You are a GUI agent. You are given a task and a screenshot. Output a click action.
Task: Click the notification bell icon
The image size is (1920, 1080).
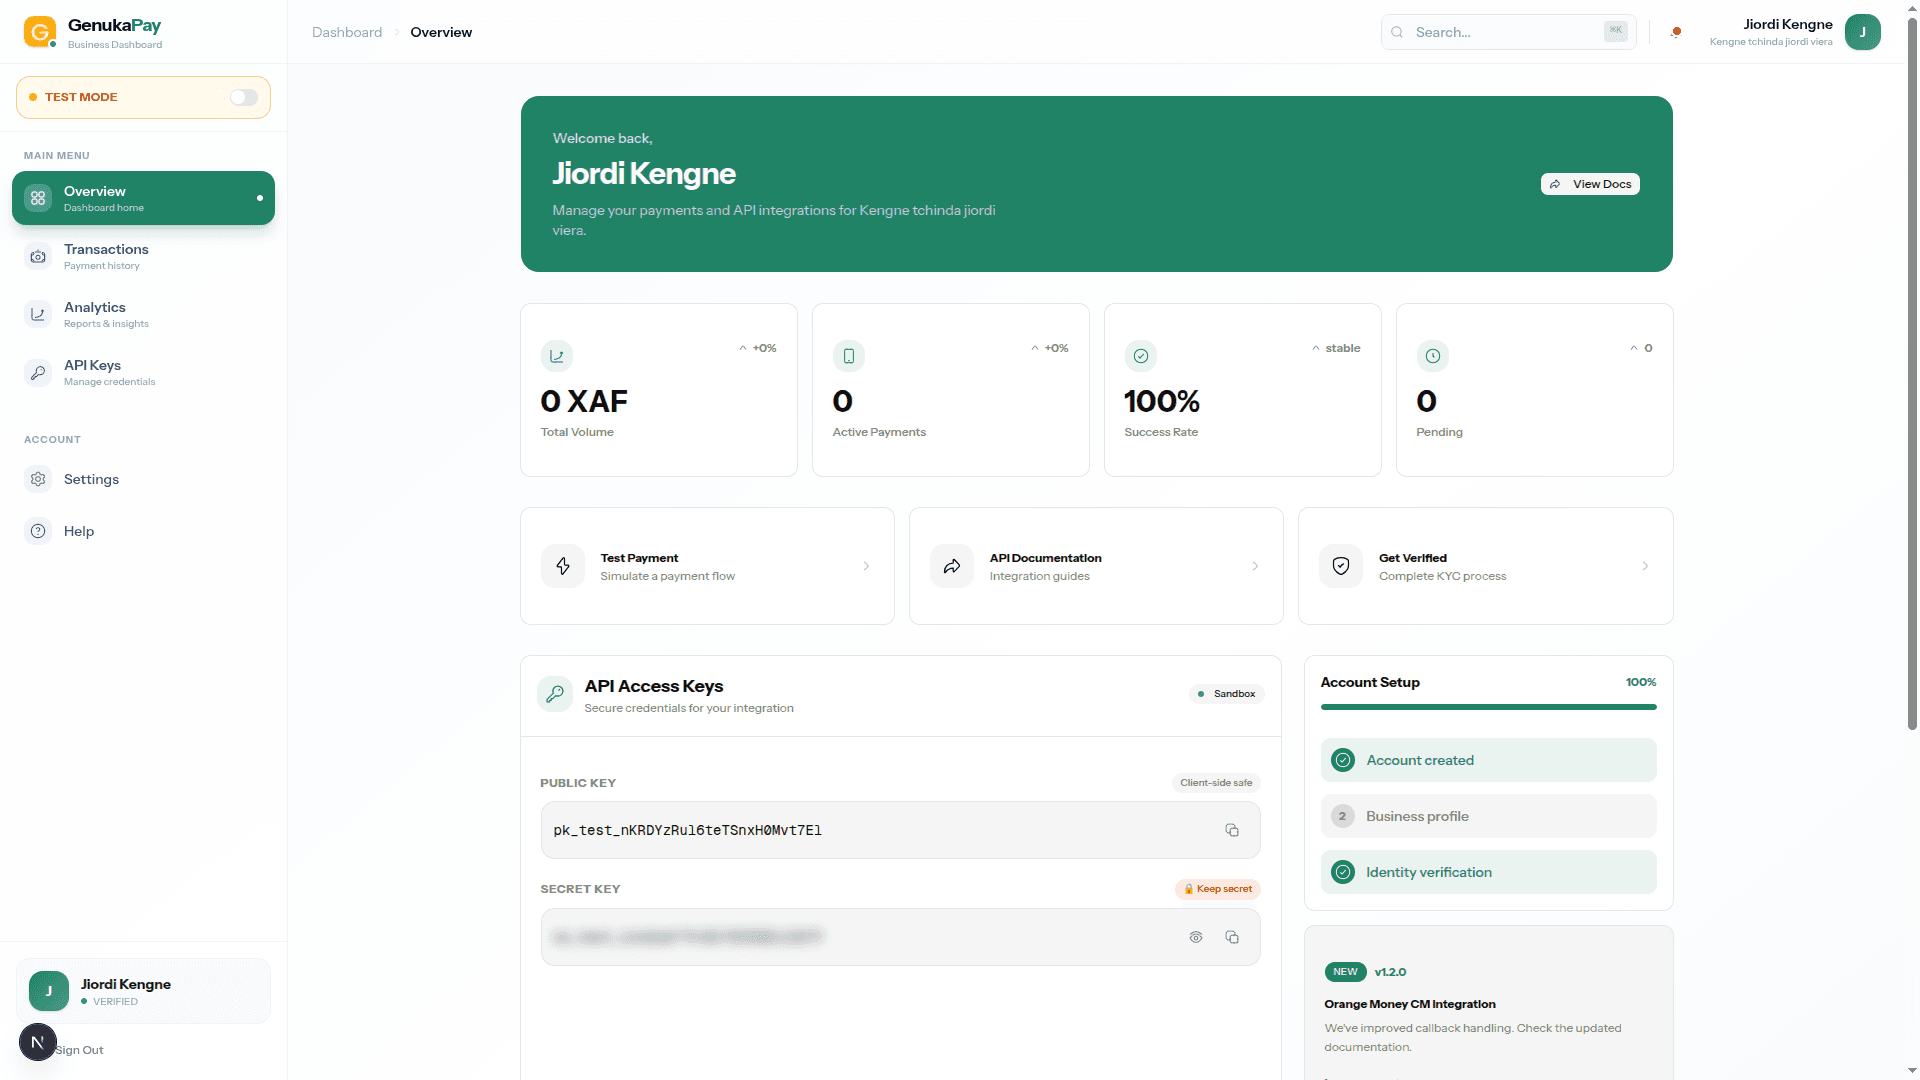click(x=1676, y=32)
